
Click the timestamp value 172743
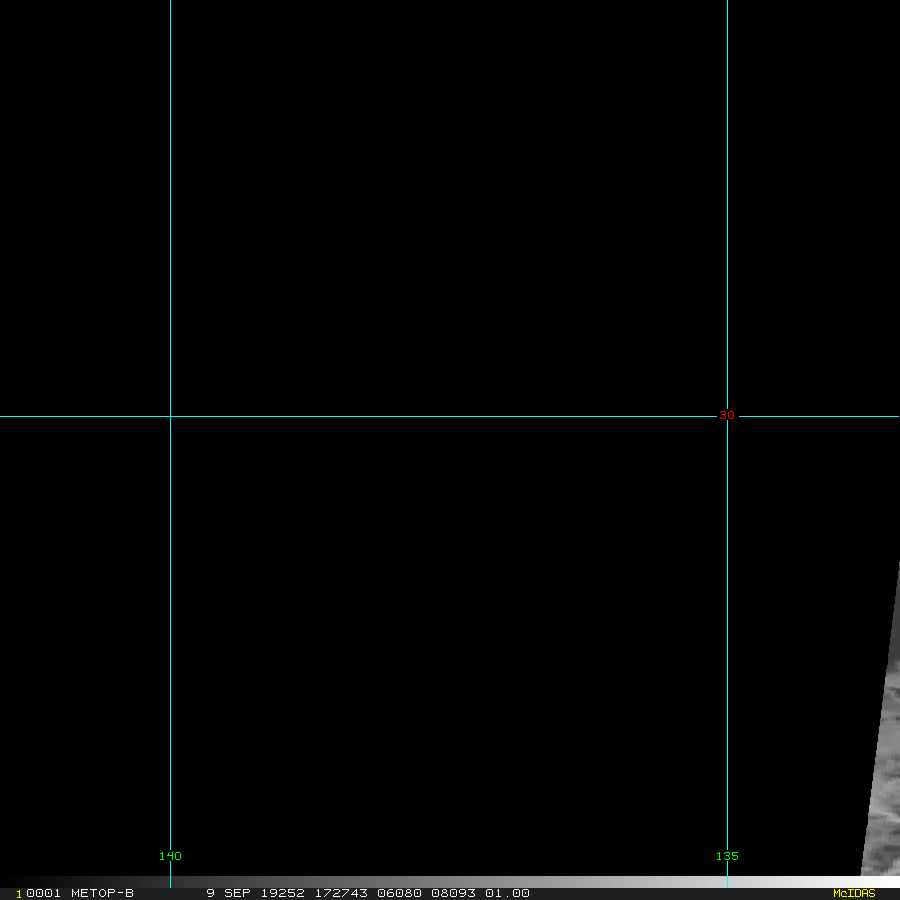click(x=341, y=893)
